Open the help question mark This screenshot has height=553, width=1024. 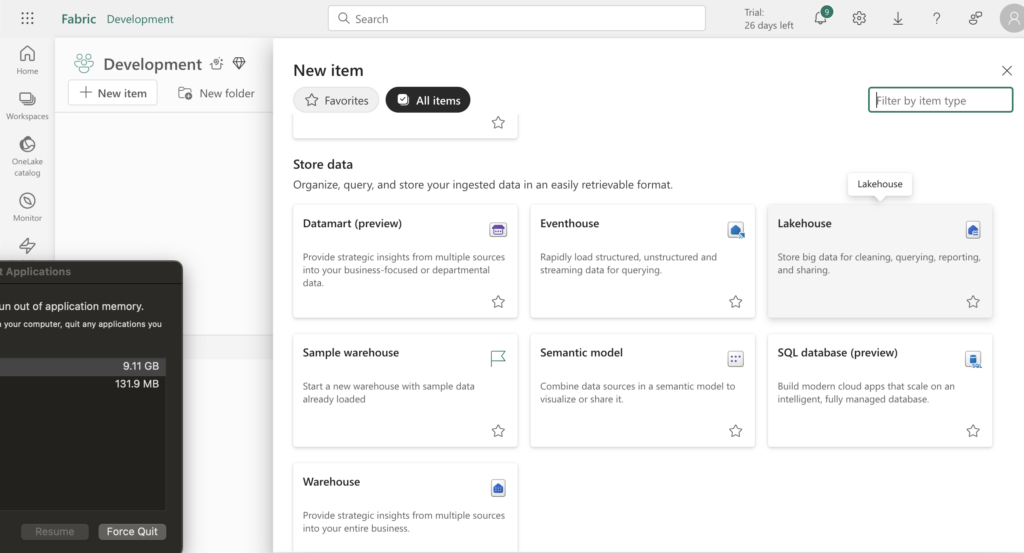tap(936, 18)
